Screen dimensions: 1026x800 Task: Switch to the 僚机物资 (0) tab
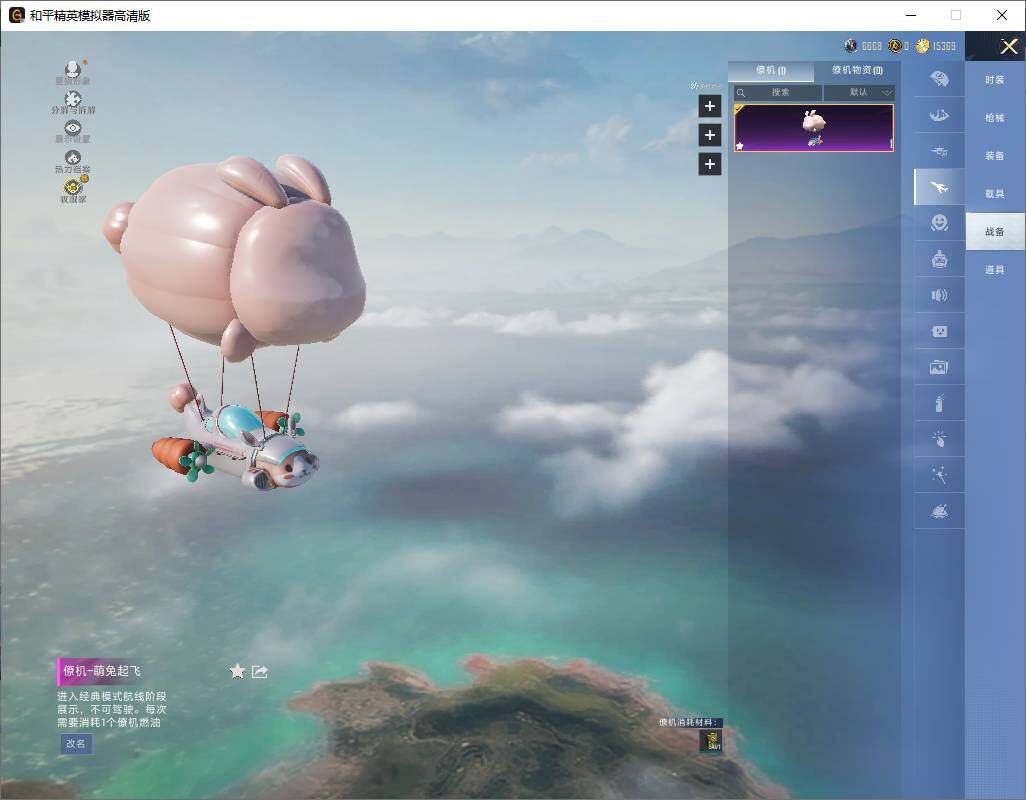click(x=857, y=71)
